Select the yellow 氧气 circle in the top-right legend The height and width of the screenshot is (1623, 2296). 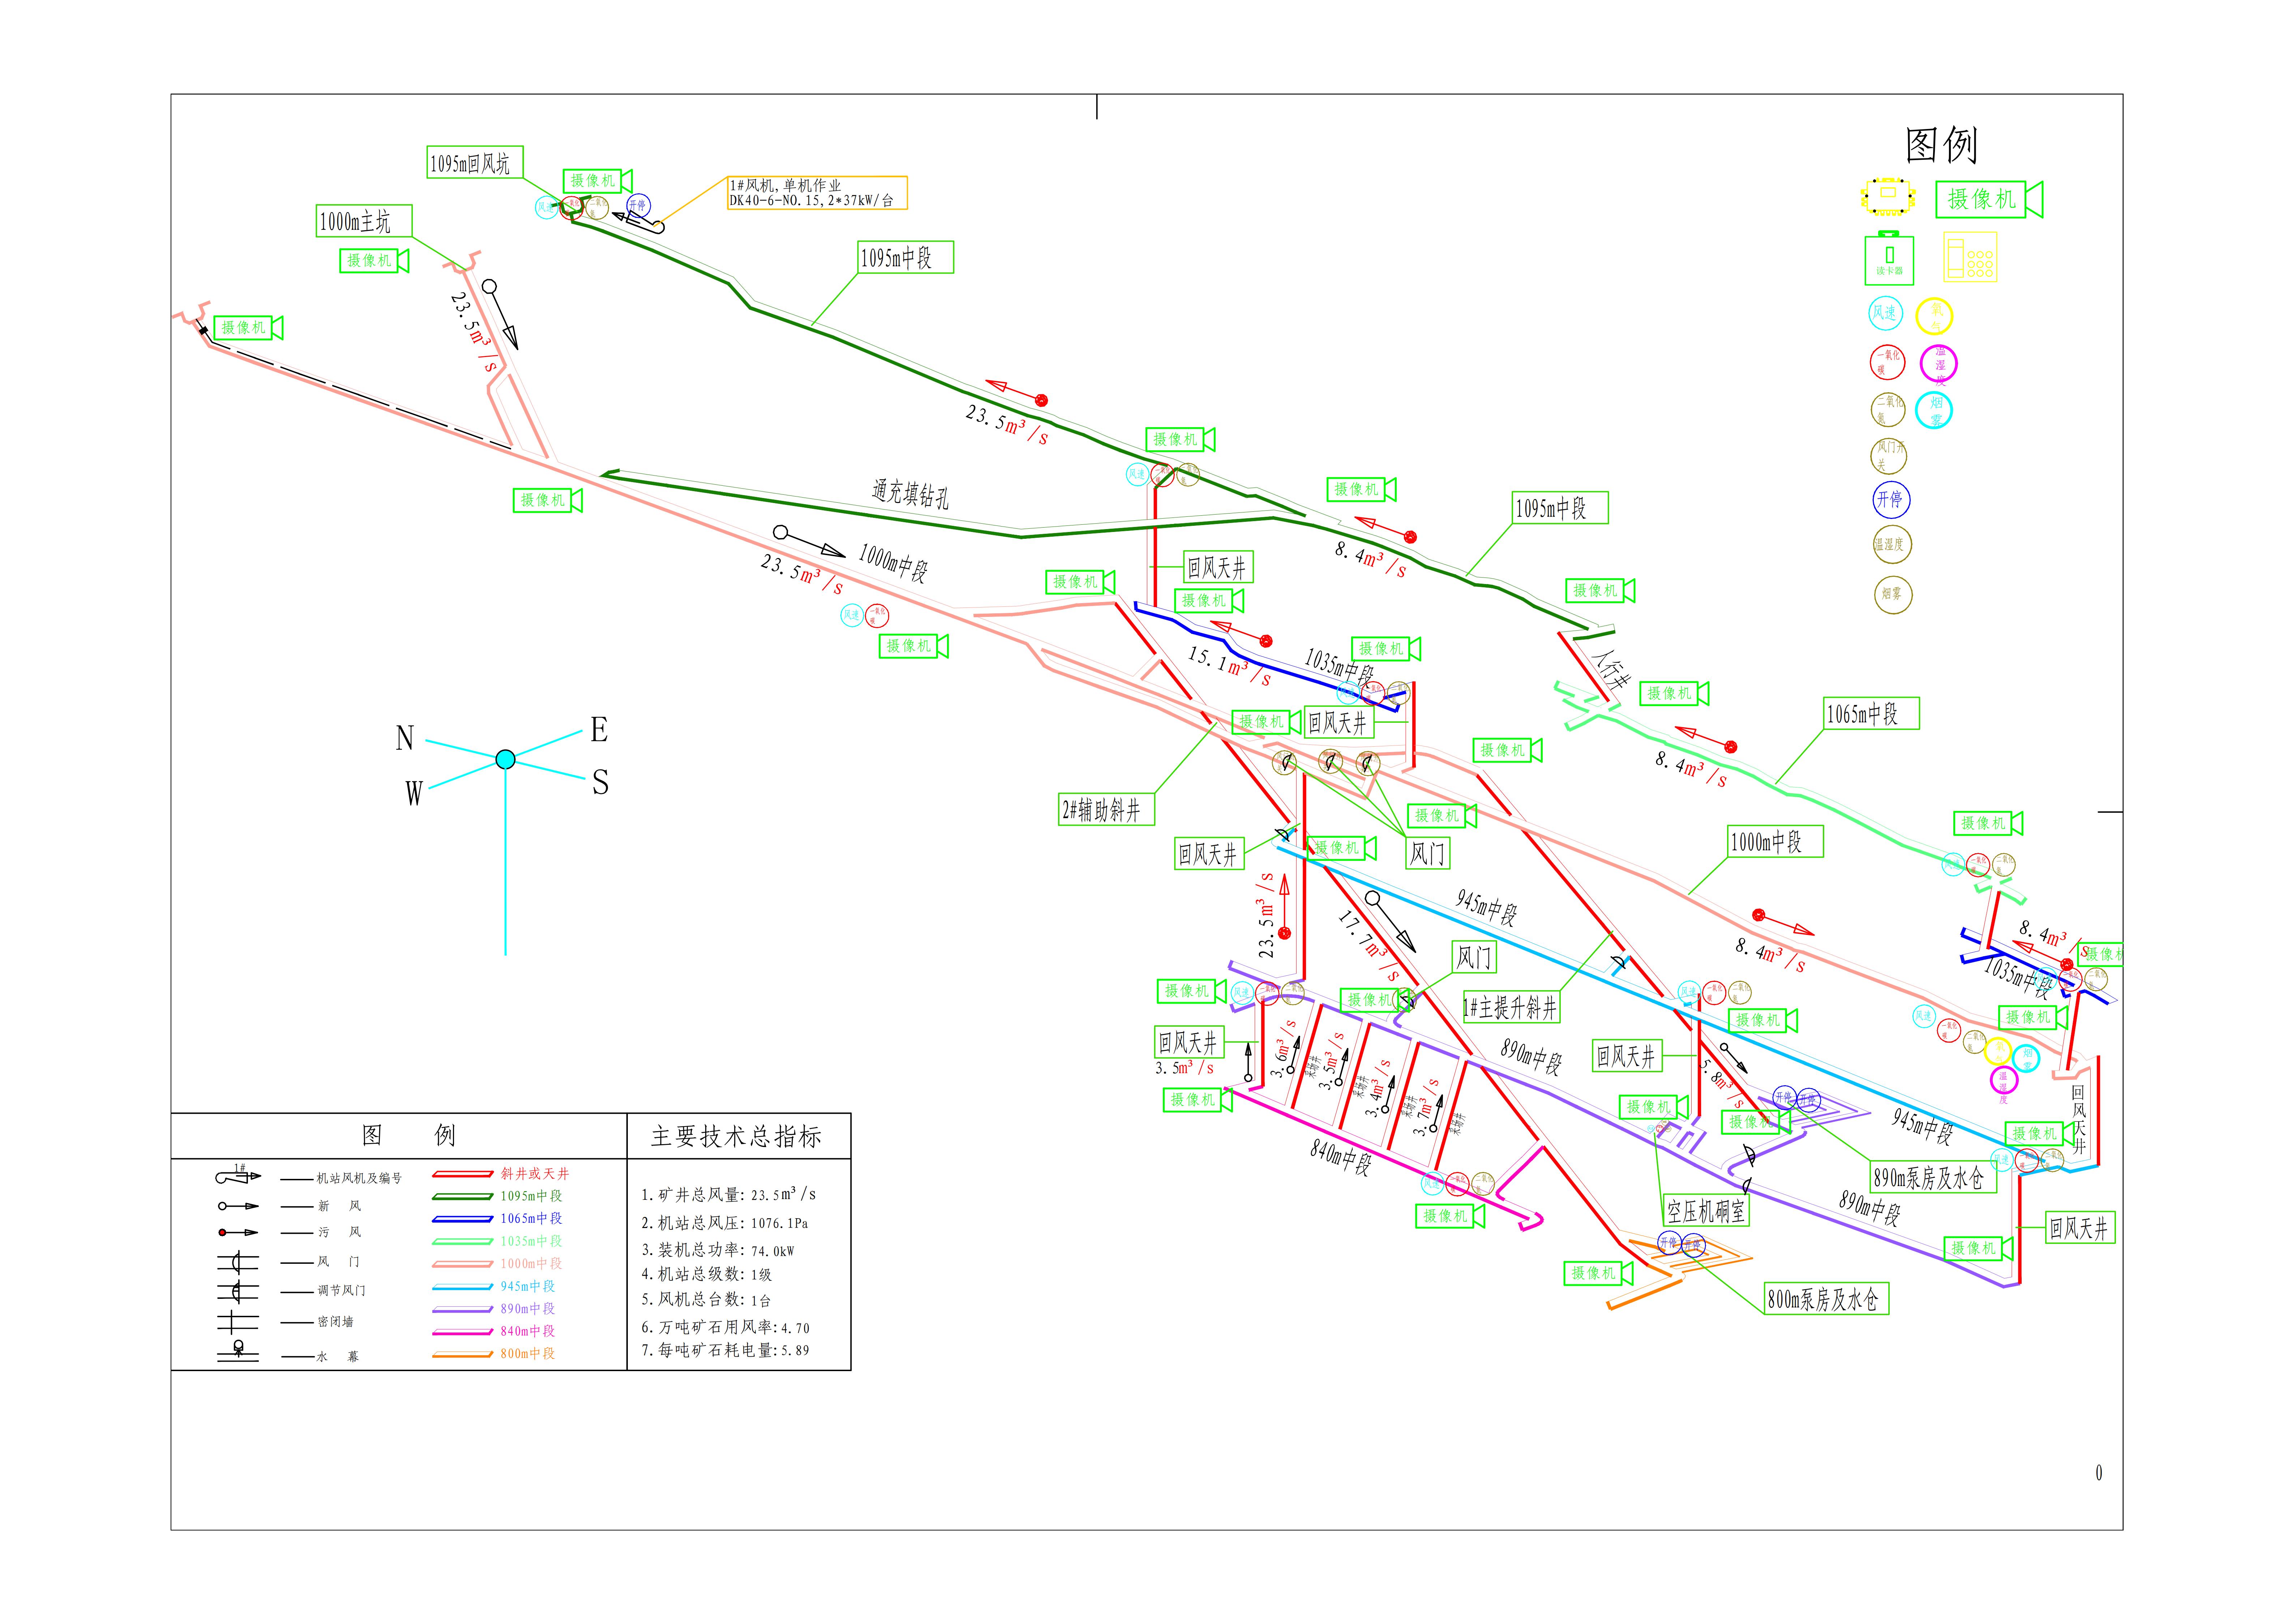point(1934,316)
